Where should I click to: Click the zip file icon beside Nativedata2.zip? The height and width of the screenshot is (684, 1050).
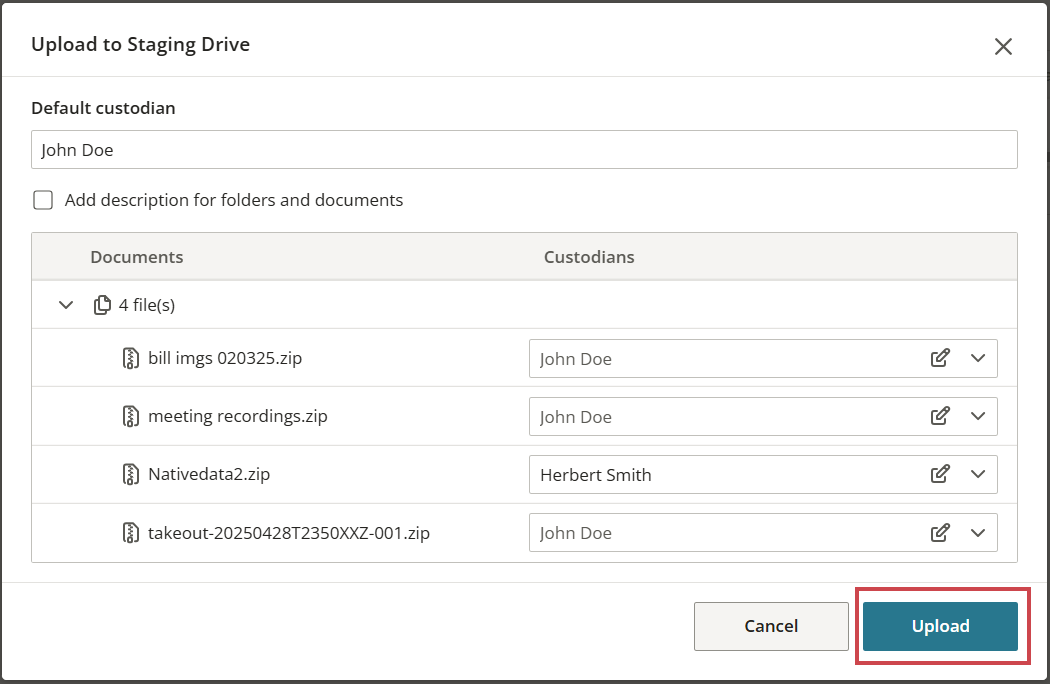point(131,474)
